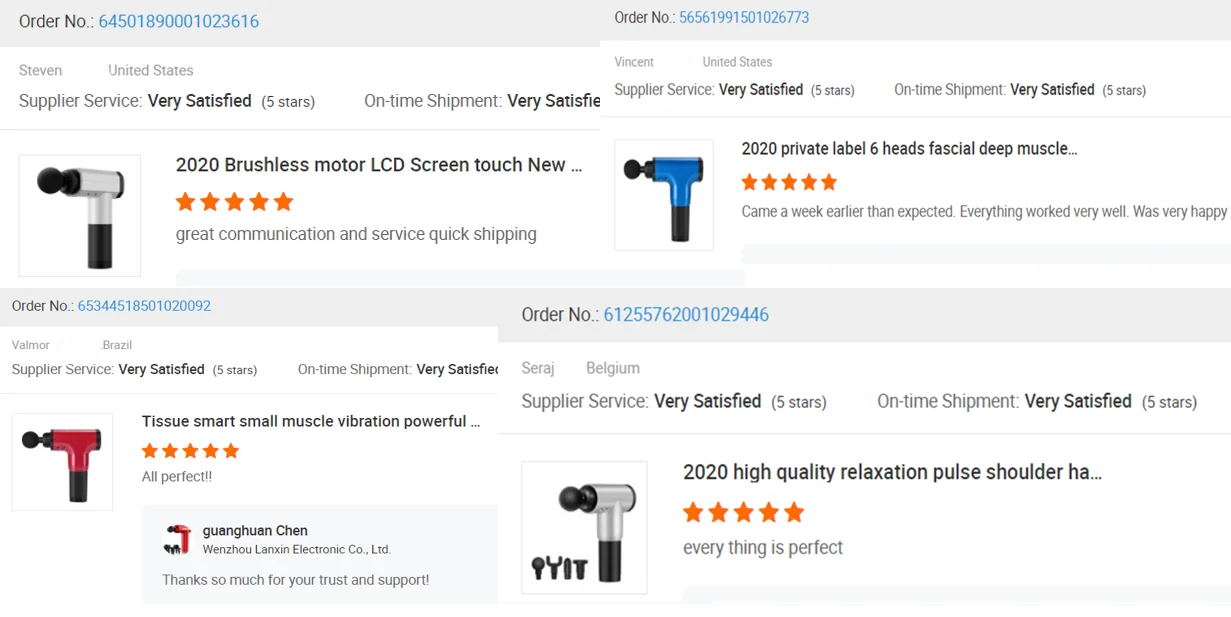Open the '2020 Brushless motor LCD Screen' product title

tap(378, 165)
